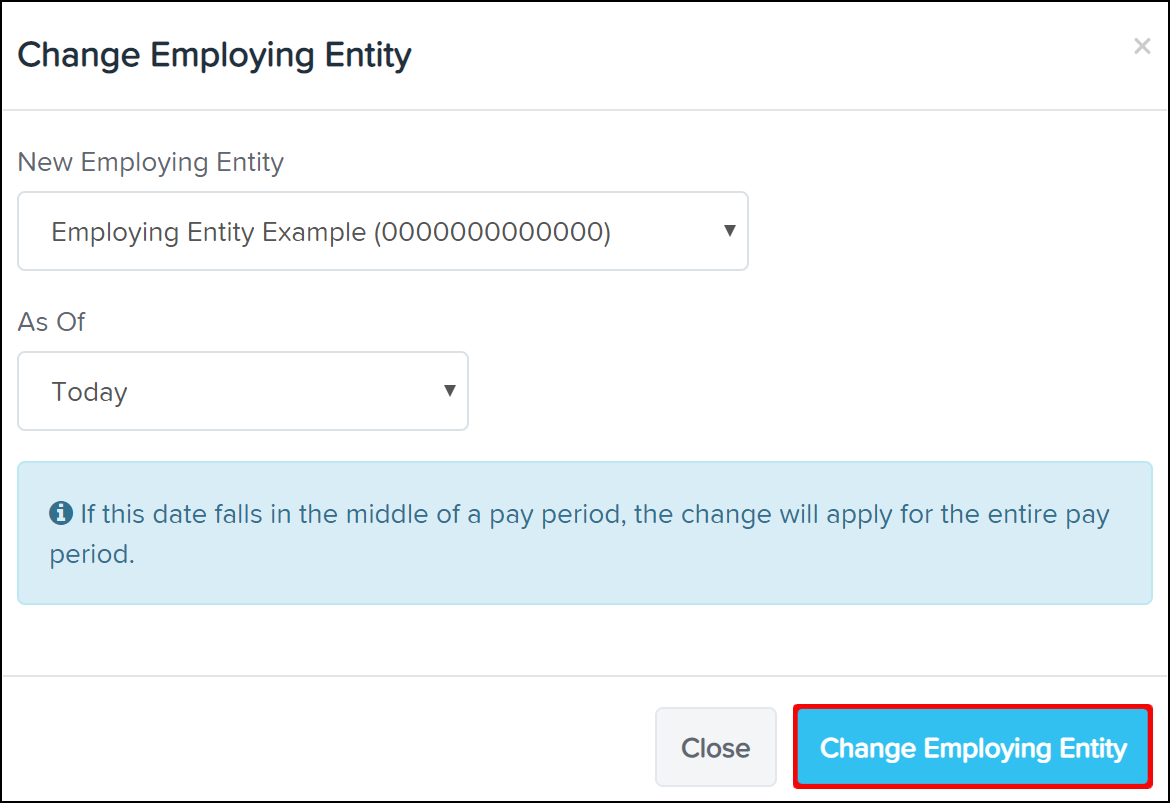The height and width of the screenshot is (803, 1170).
Task: Click the Change Employing Entity dialog title
Action: point(214,54)
